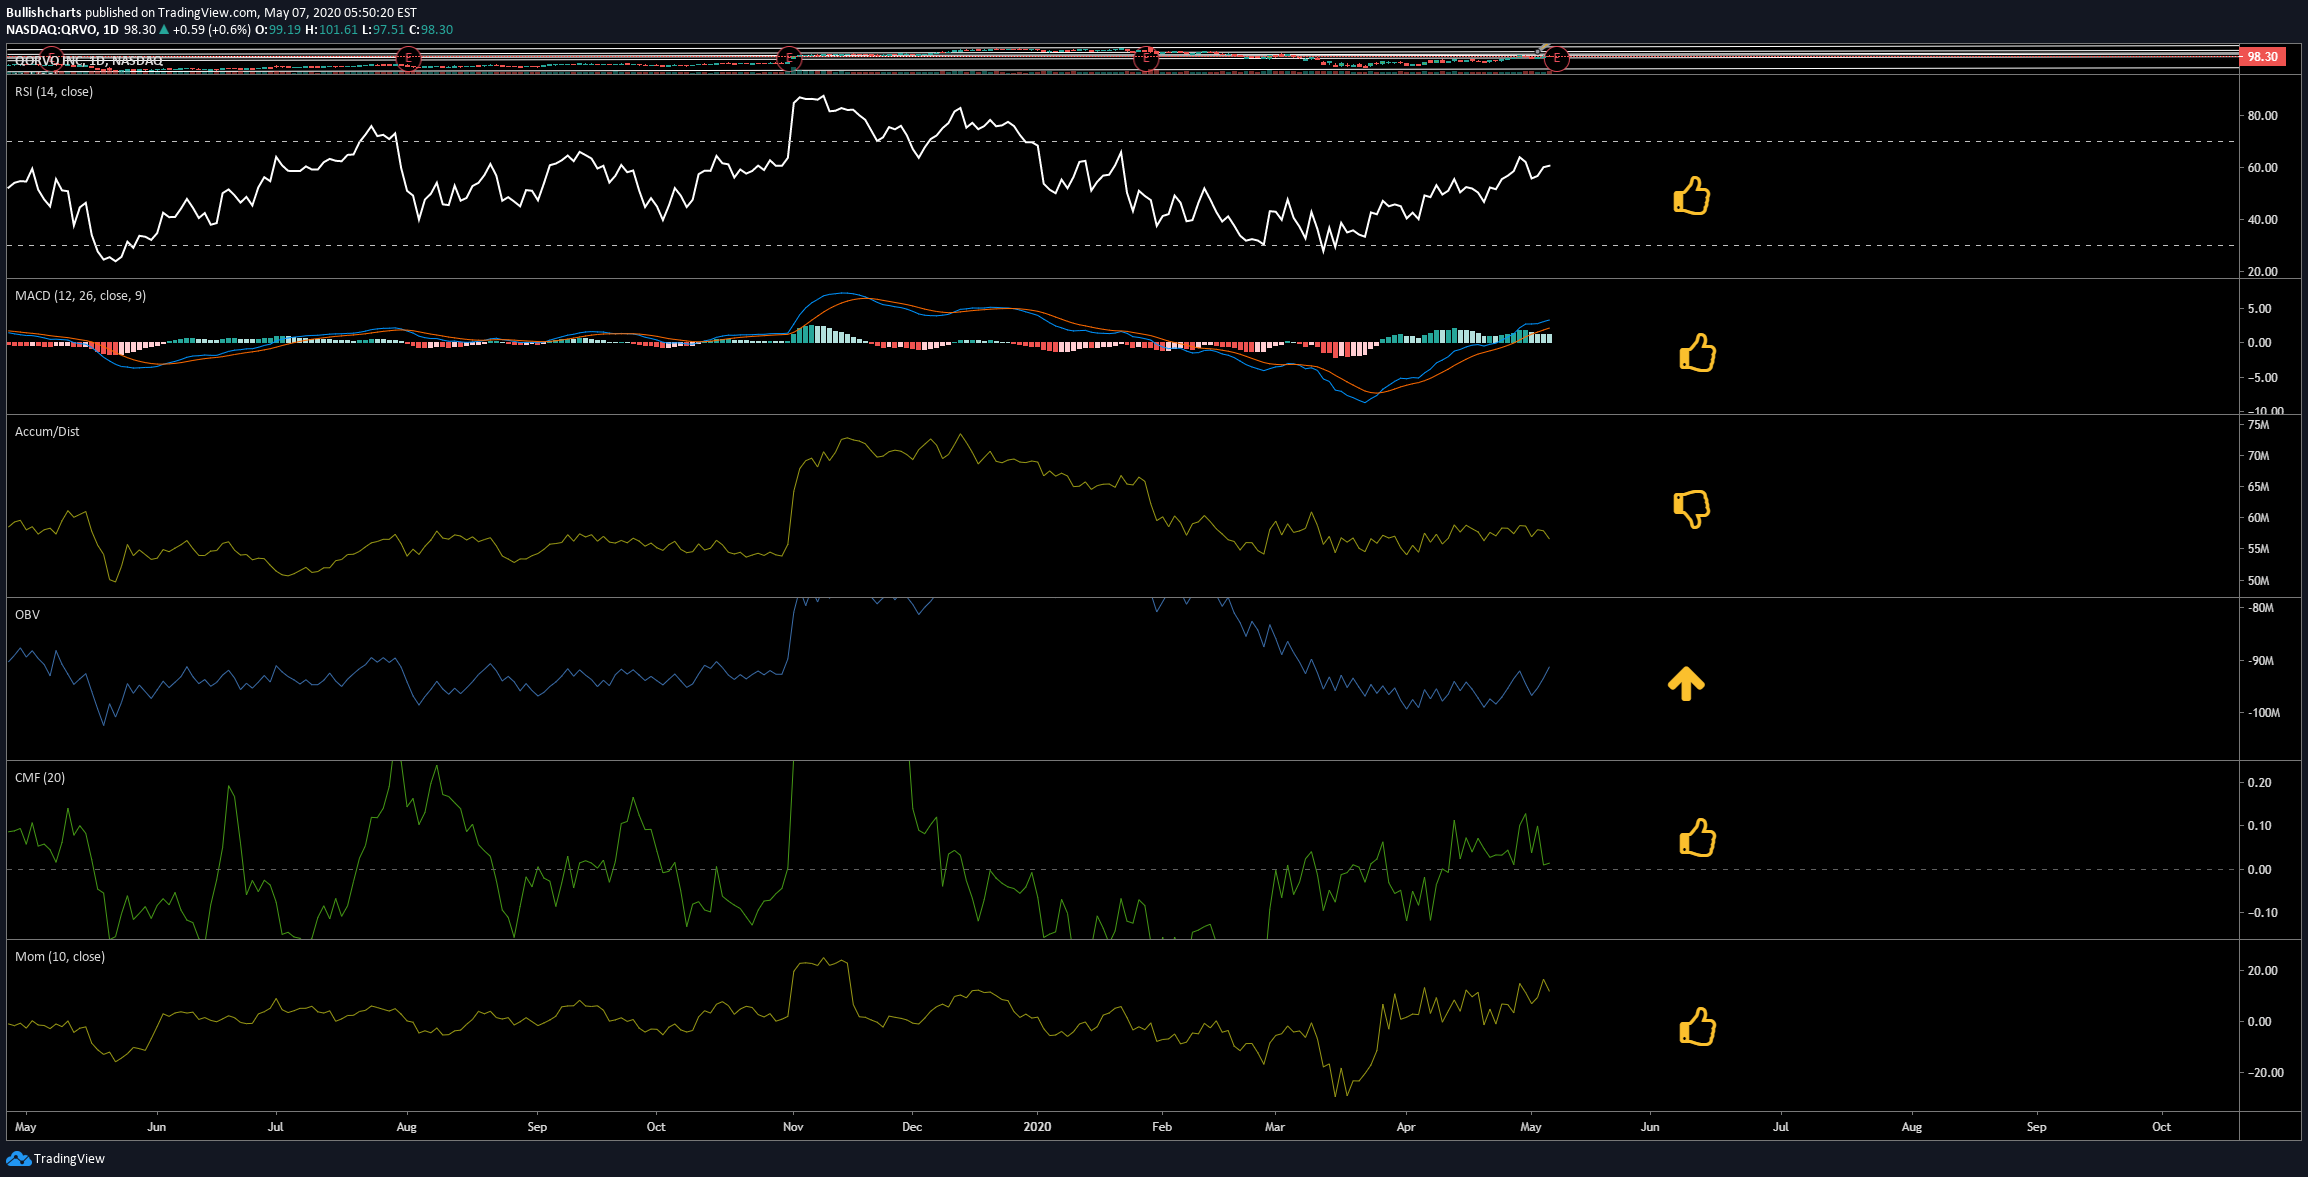Select the OBV indicator label
The height and width of the screenshot is (1177, 2308).
(27, 615)
